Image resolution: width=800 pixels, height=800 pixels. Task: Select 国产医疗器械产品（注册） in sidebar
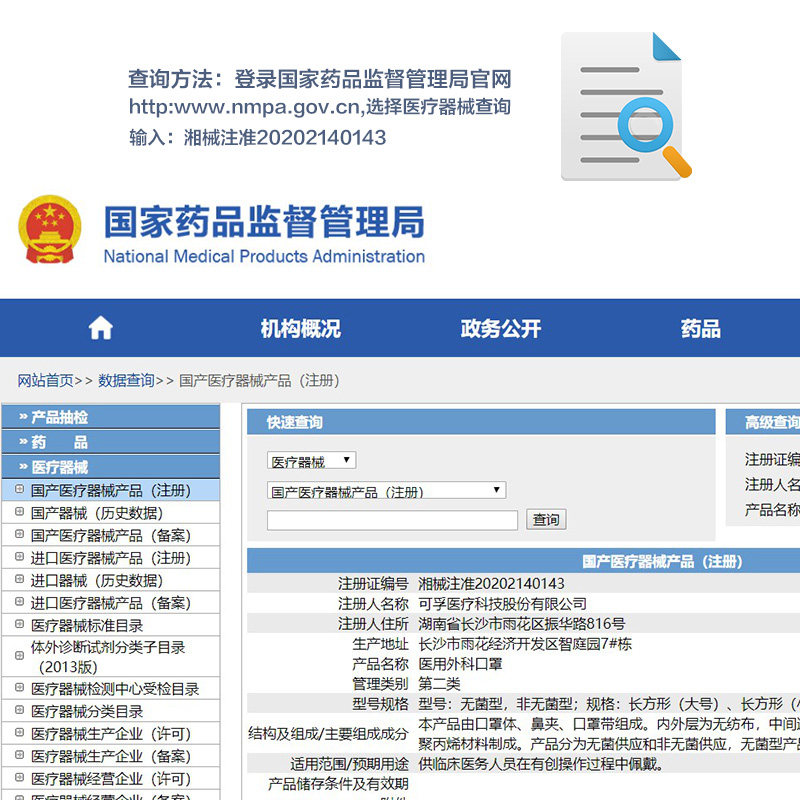click(111, 490)
